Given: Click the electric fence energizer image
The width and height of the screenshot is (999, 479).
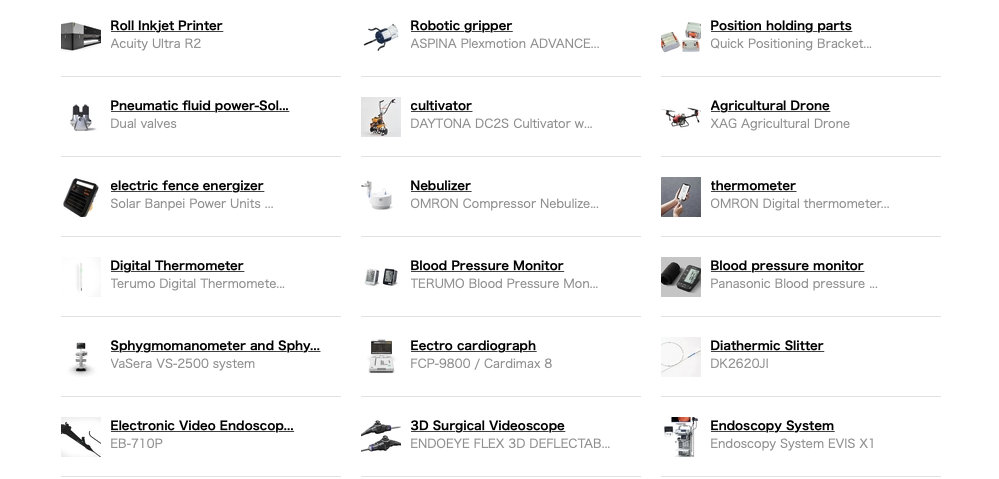Looking at the screenshot, I should (x=81, y=197).
